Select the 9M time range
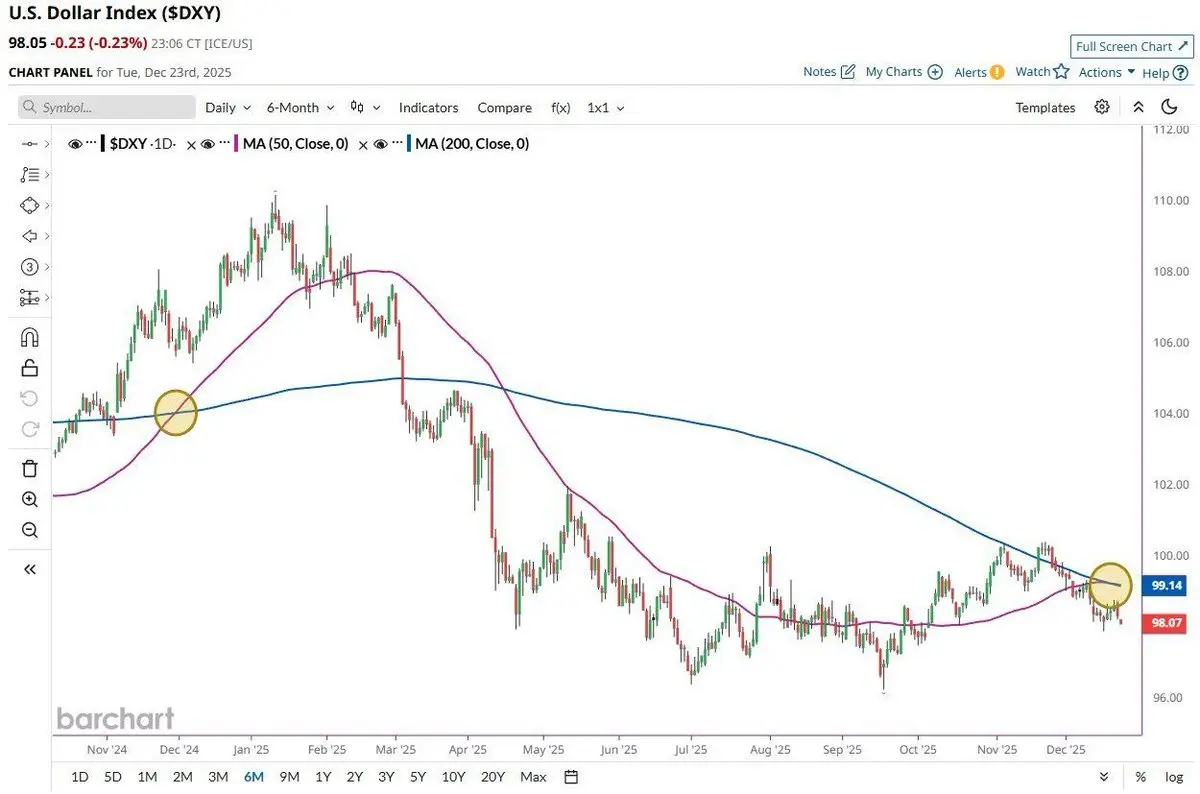The width and height of the screenshot is (1200, 794). [x=290, y=777]
